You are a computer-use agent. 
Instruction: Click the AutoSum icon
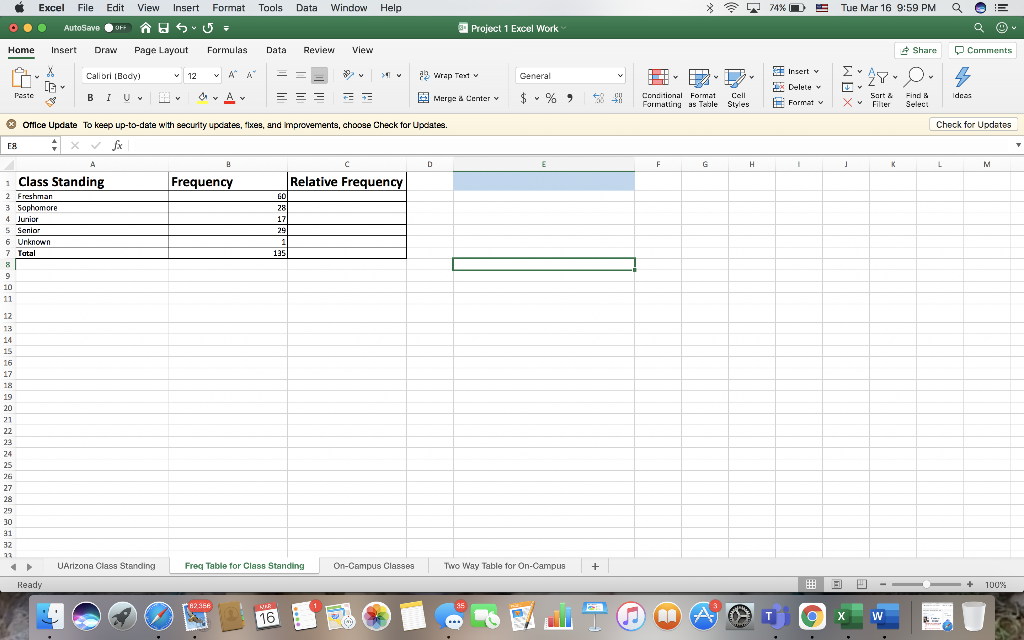pyautogui.click(x=846, y=71)
